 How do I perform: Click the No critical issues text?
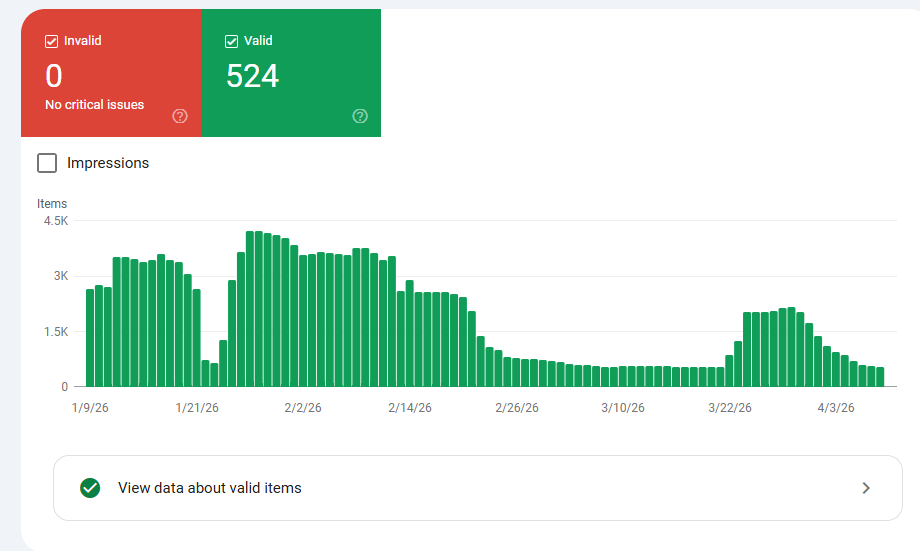(95, 104)
